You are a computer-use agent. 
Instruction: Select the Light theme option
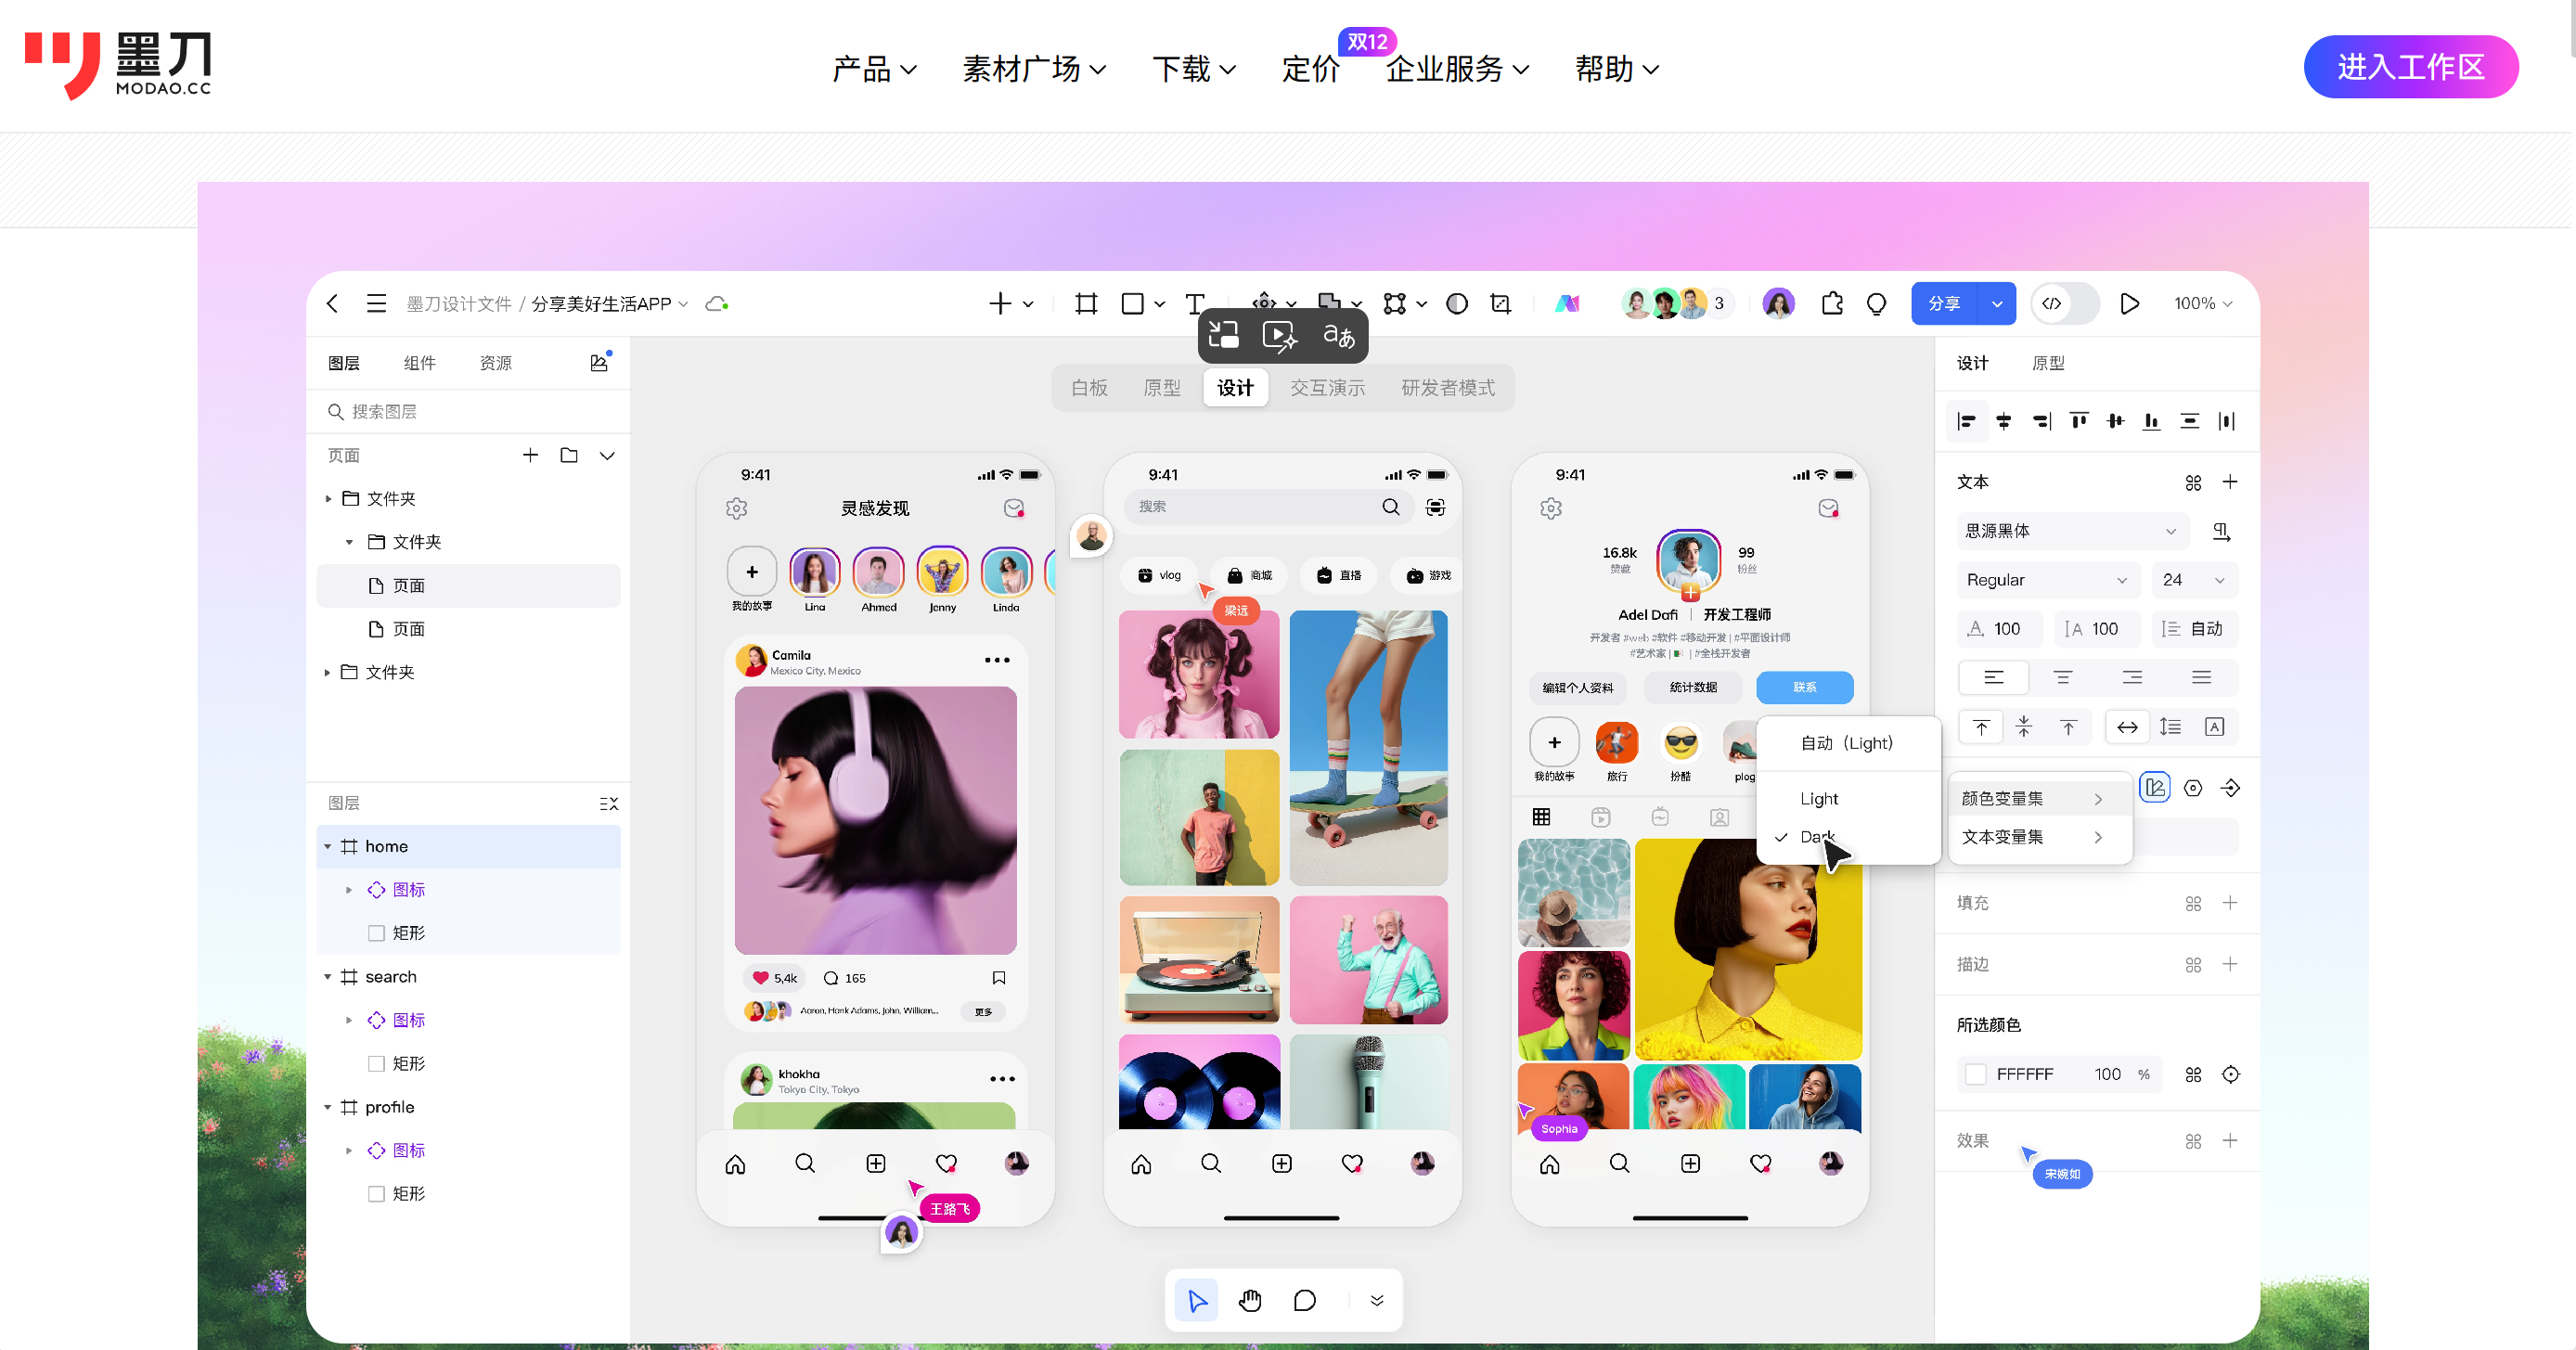pos(1820,798)
